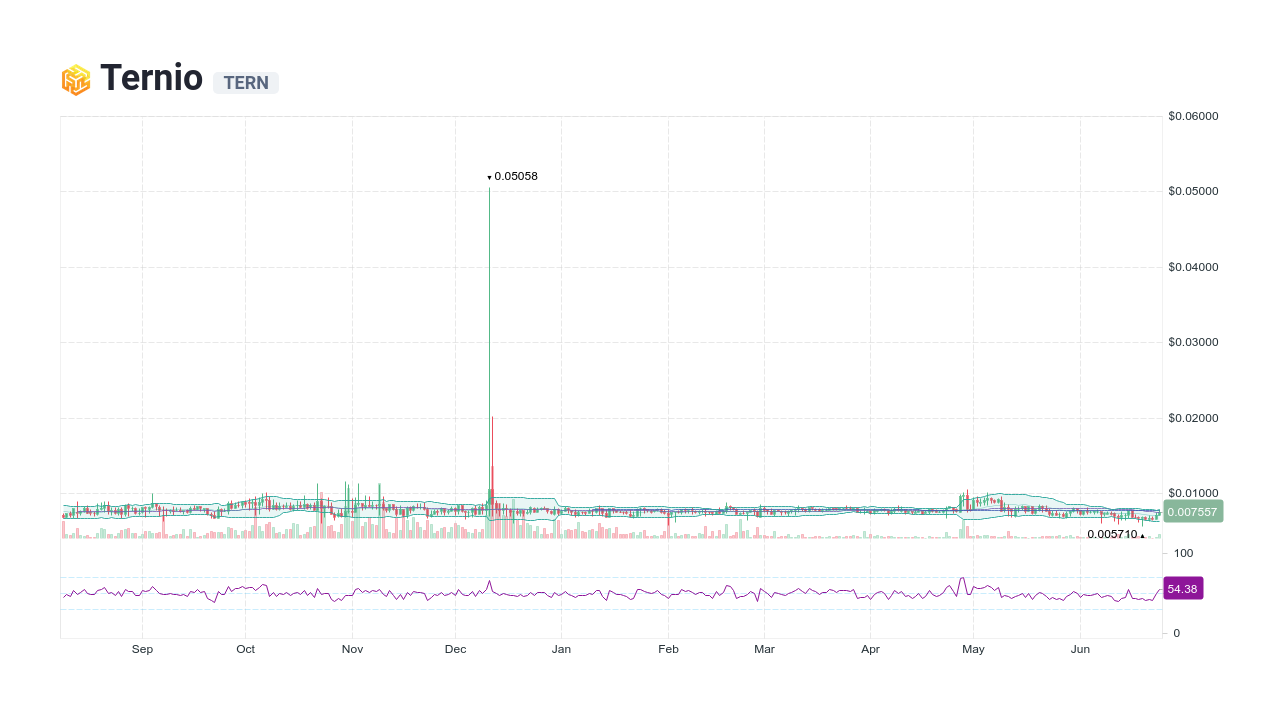Click the Ternio title heading

tap(151, 78)
